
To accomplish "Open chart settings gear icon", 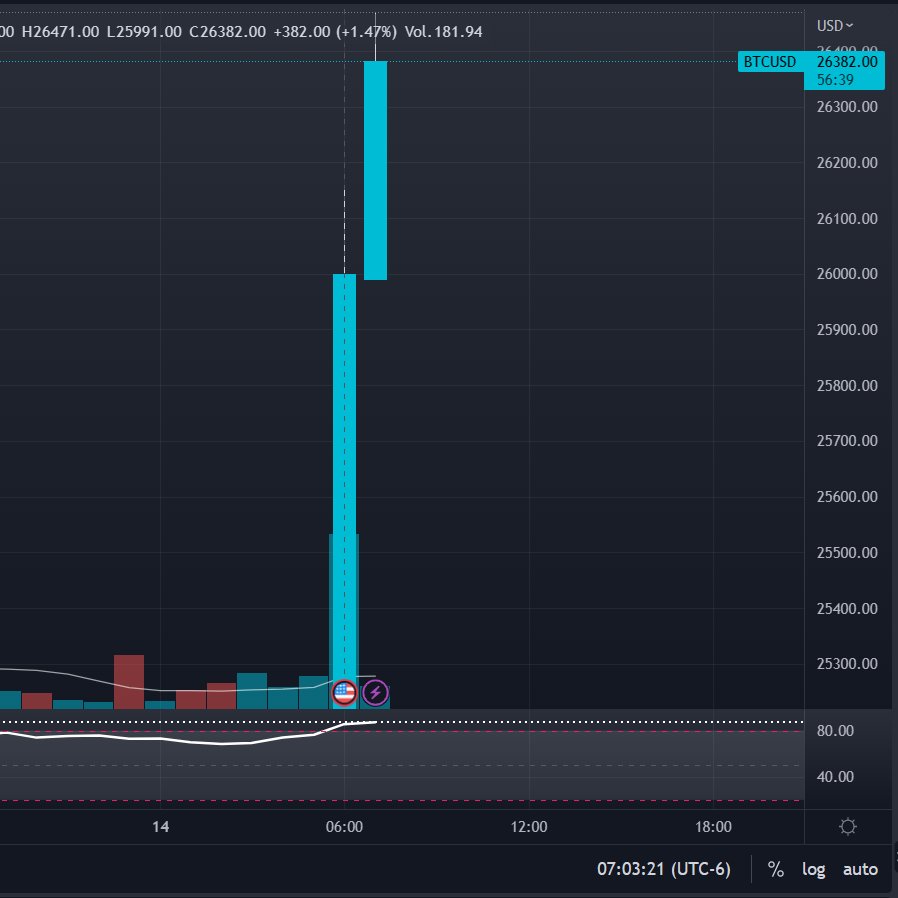I will pyautogui.click(x=848, y=826).
